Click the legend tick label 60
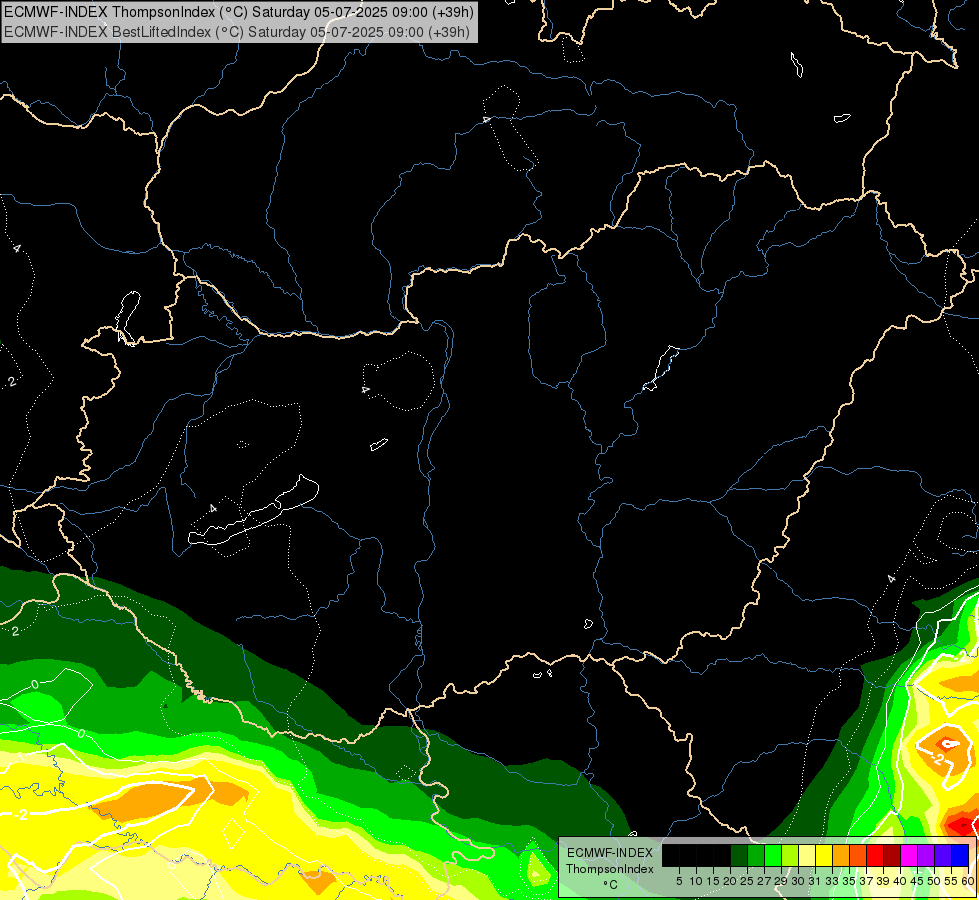This screenshot has height=900, width=979. pos(968,881)
